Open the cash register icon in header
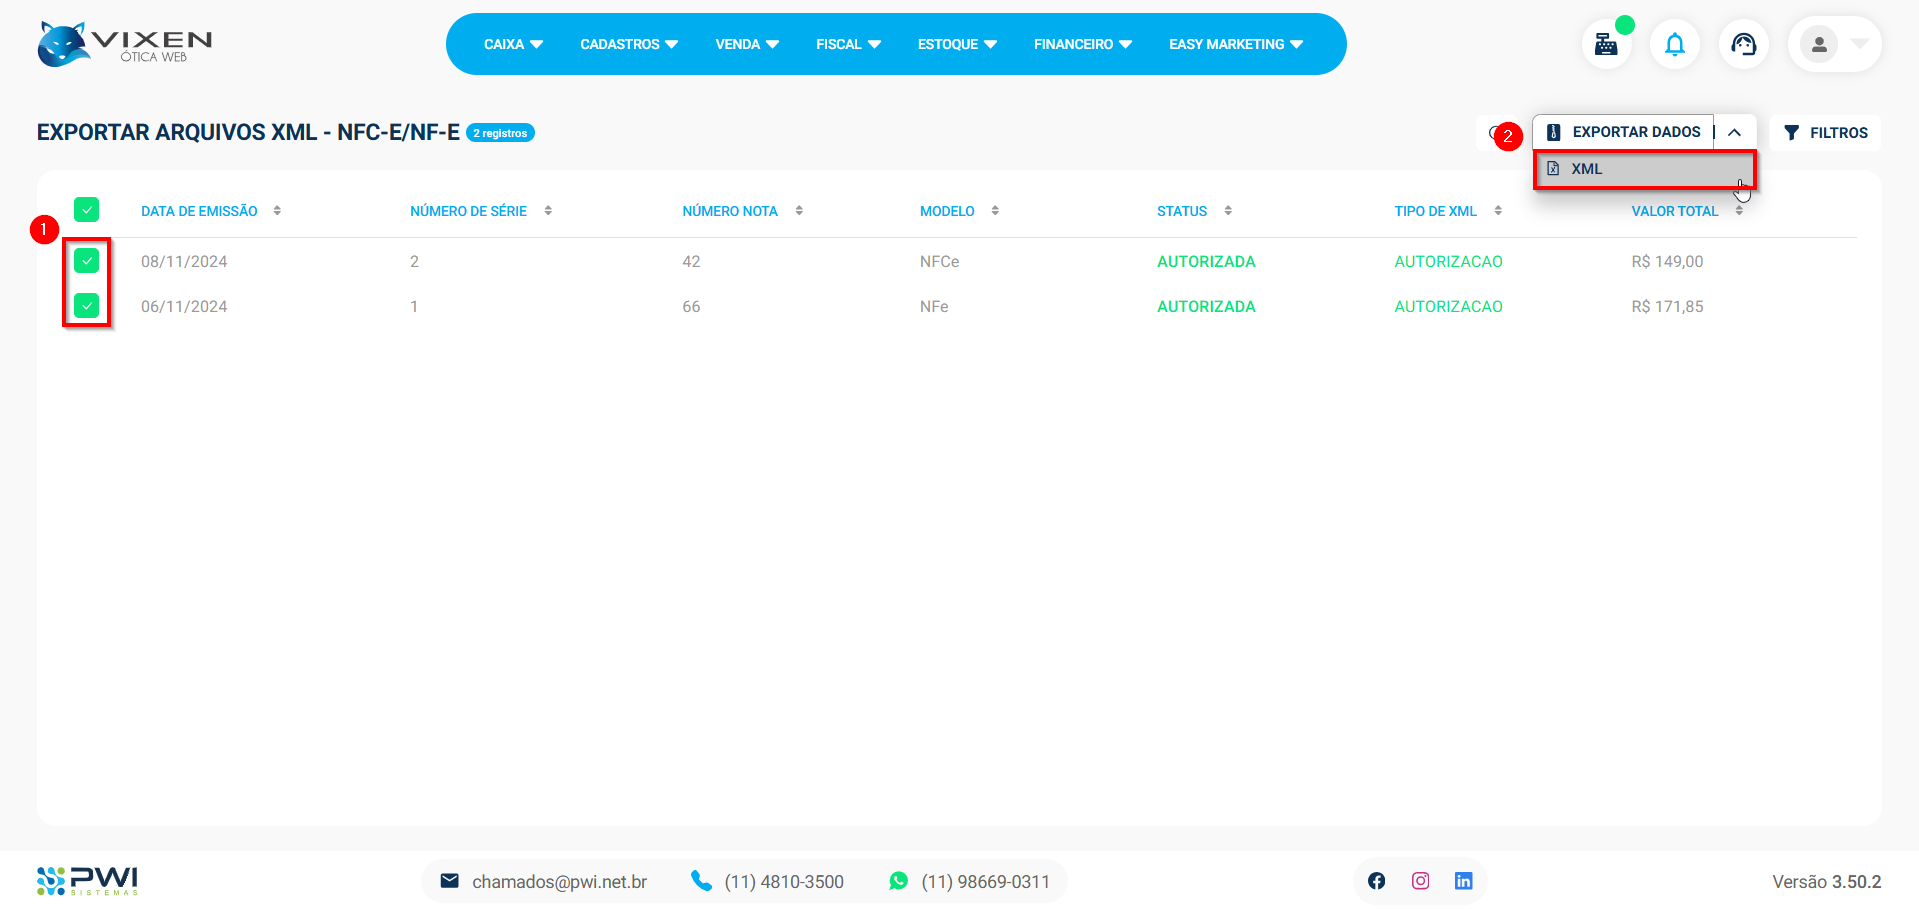The image size is (1919, 909). point(1606,45)
